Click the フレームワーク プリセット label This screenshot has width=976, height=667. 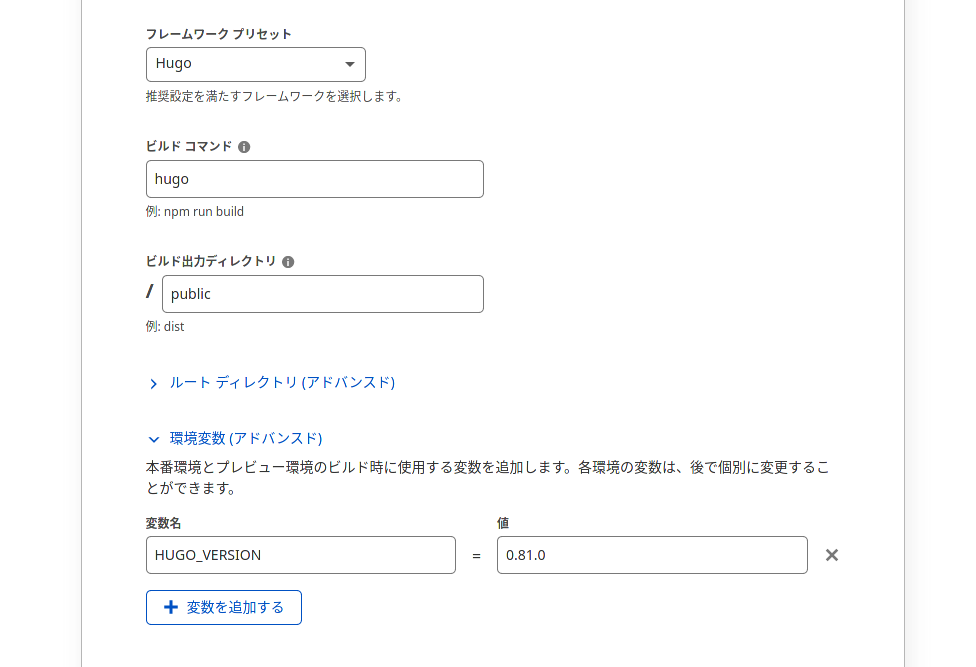(219, 34)
